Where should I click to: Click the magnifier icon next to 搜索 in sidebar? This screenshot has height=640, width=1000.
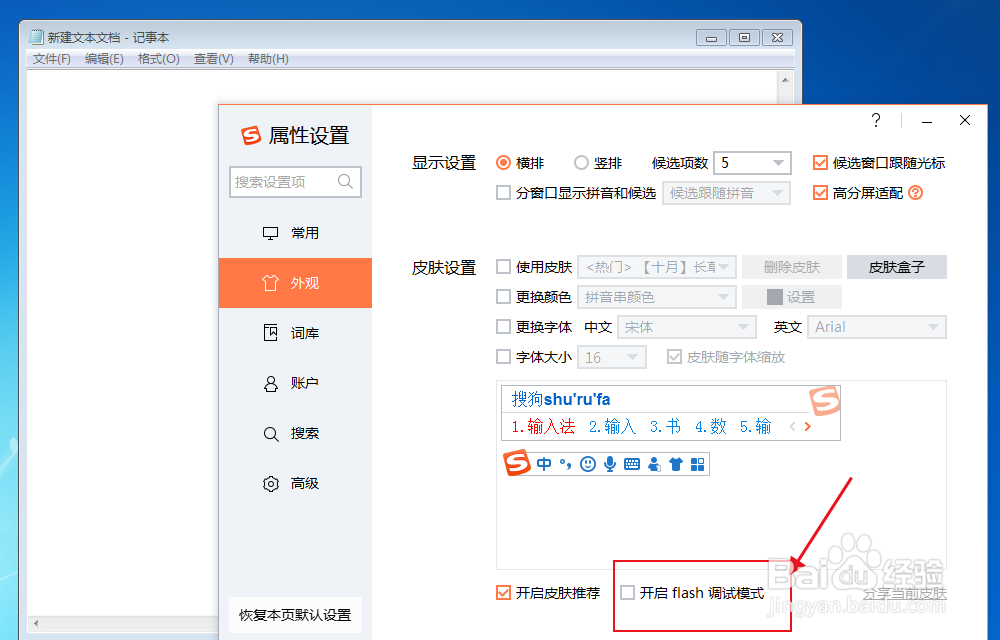270,433
